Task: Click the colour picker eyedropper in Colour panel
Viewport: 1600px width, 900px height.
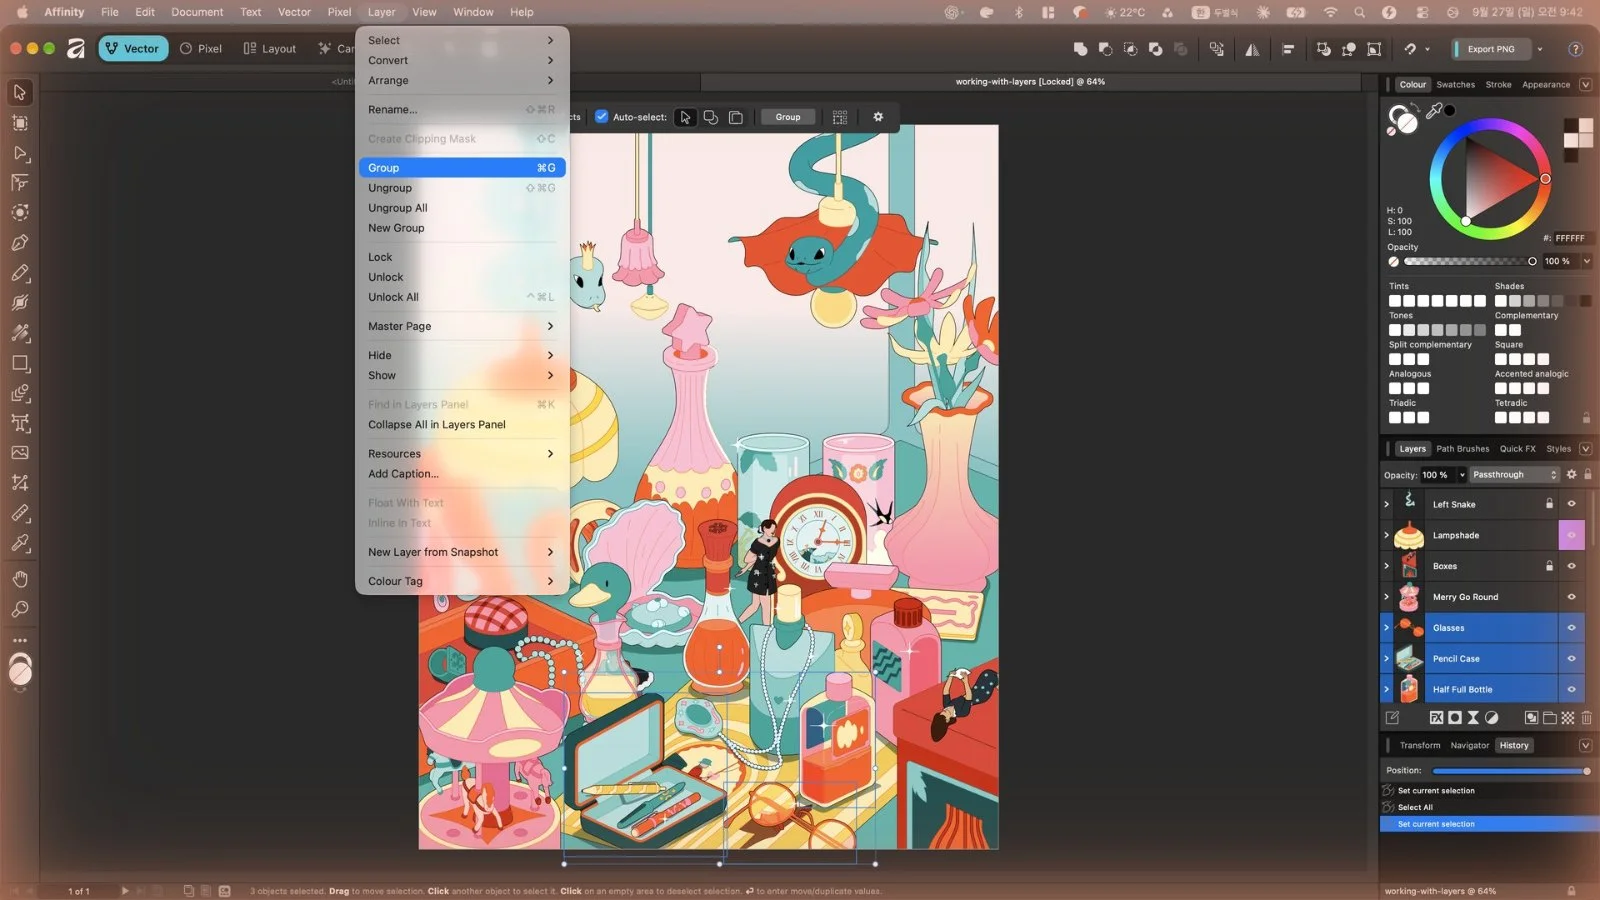Action: pyautogui.click(x=1433, y=111)
